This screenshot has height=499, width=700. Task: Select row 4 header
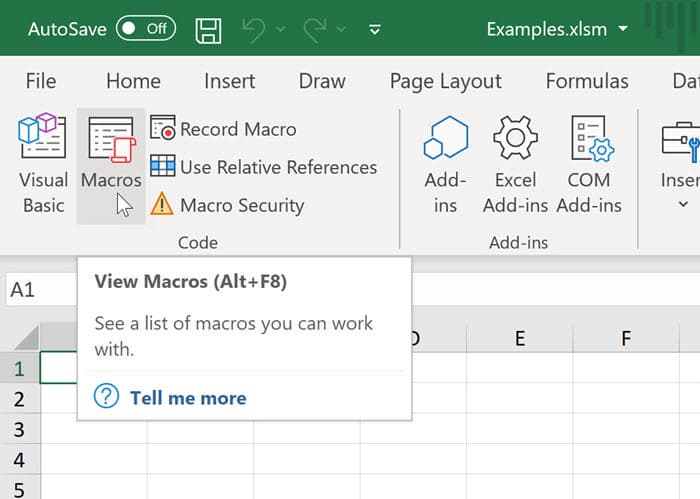pyautogui.click(x=19, y=459)
